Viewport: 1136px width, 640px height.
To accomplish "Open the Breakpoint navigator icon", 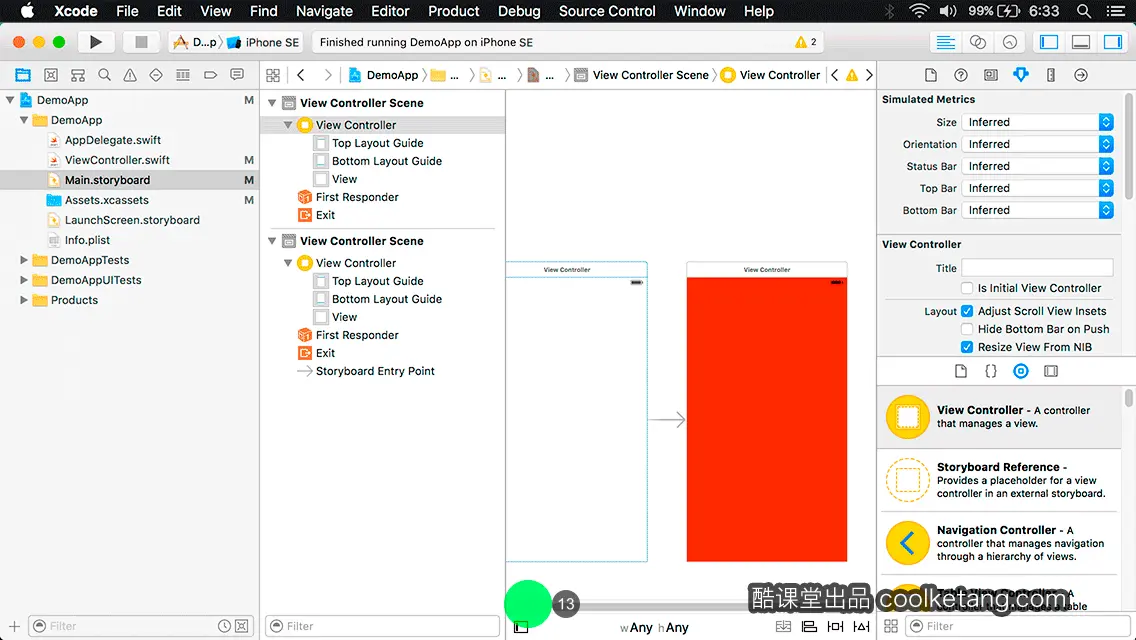I will [x=210, y=75].
